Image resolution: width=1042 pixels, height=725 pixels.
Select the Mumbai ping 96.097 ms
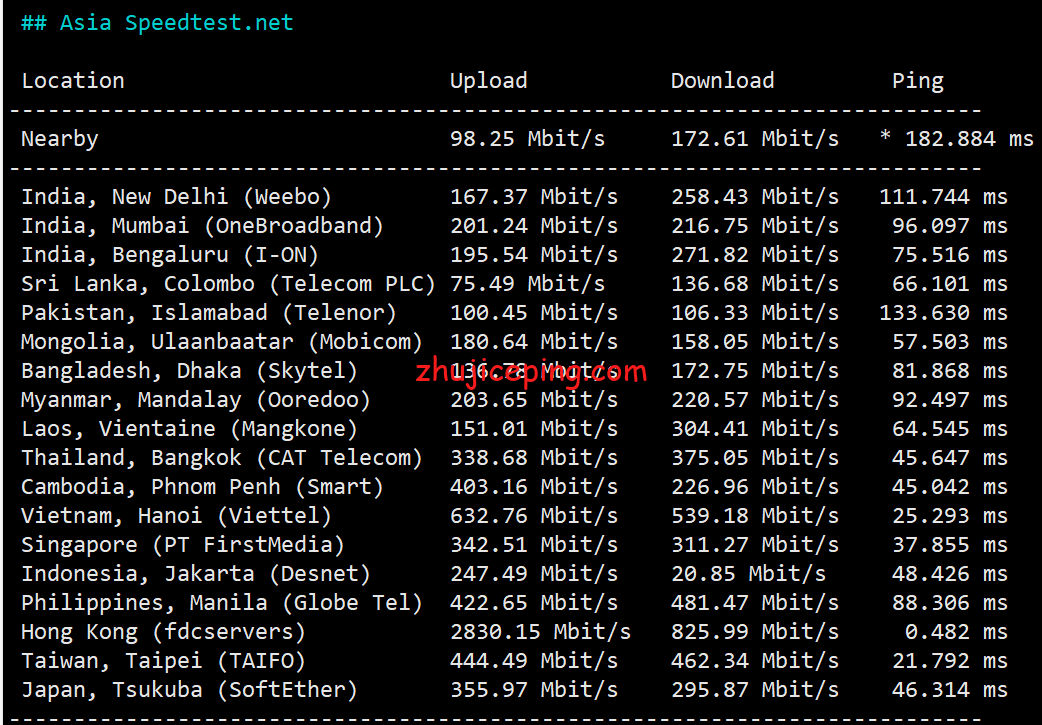[950, 226]
